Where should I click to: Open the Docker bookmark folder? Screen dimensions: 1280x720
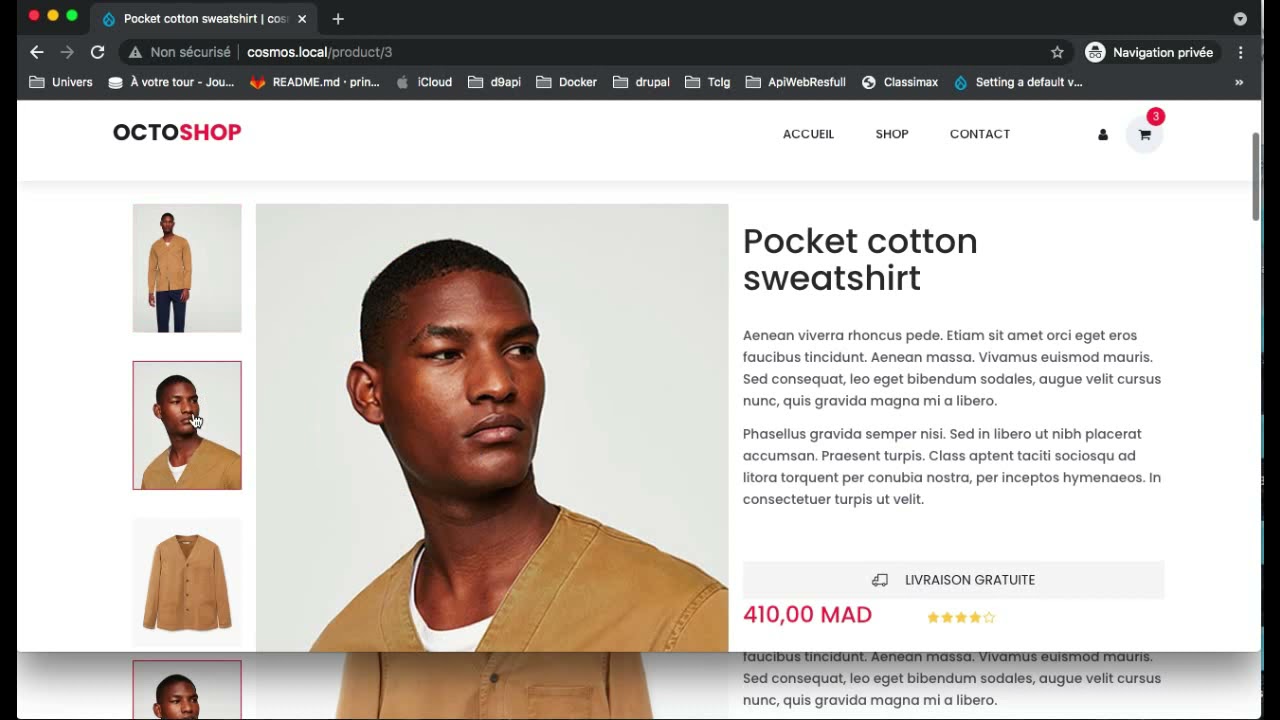[x=567, y=82]
